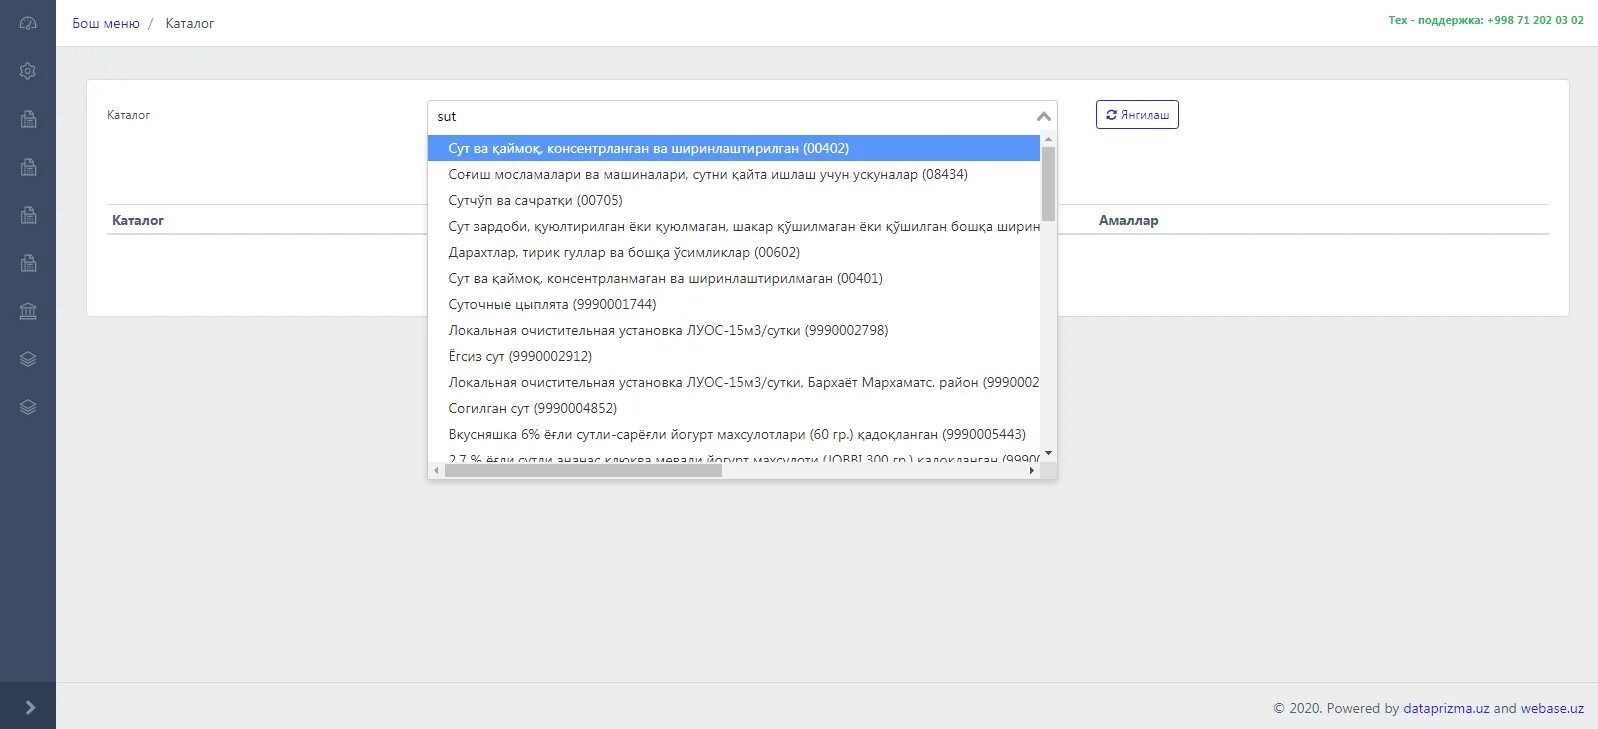The image size is (1598, 729).
Task: Select 'Дарахтлар, тирик гуллар' option (00602)
Action: pos(734,252)
